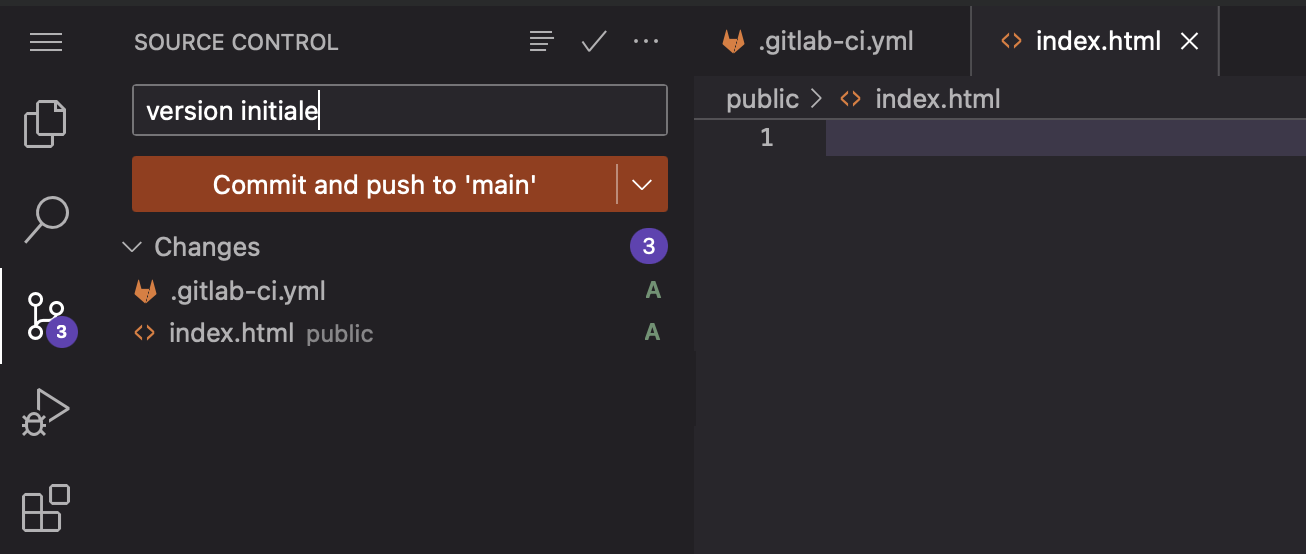The image size is (1306, 554).
Task: Click Commit and push to 'main' button
Action: 375,184
